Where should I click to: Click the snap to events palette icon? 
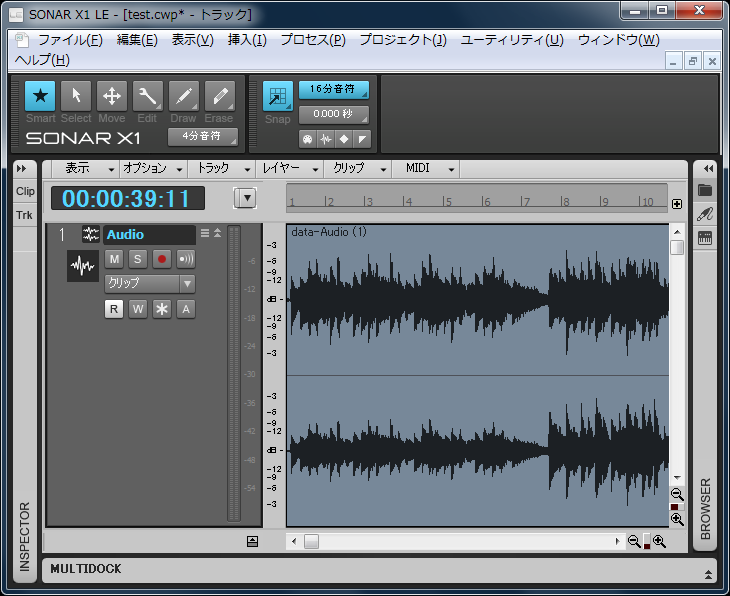coord(307,139)
